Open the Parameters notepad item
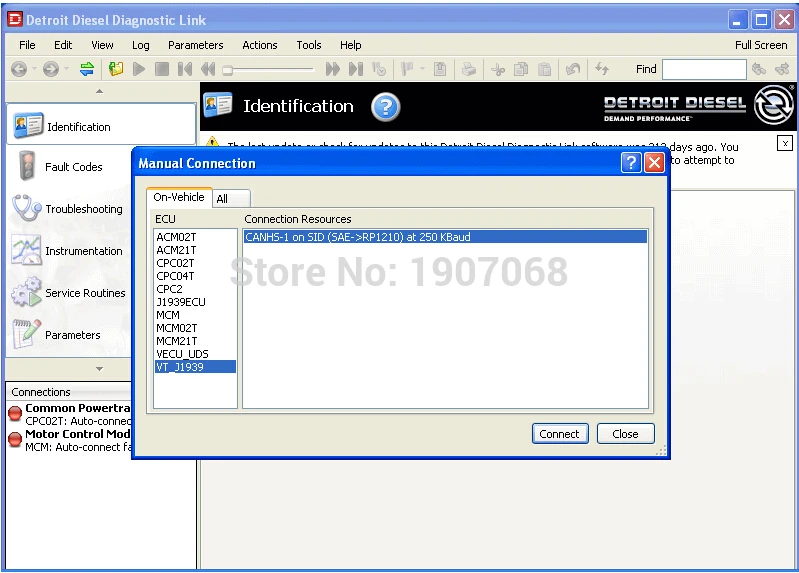This screenshot has height=573, width=799. pyautogui.click(x=72, y=335)
